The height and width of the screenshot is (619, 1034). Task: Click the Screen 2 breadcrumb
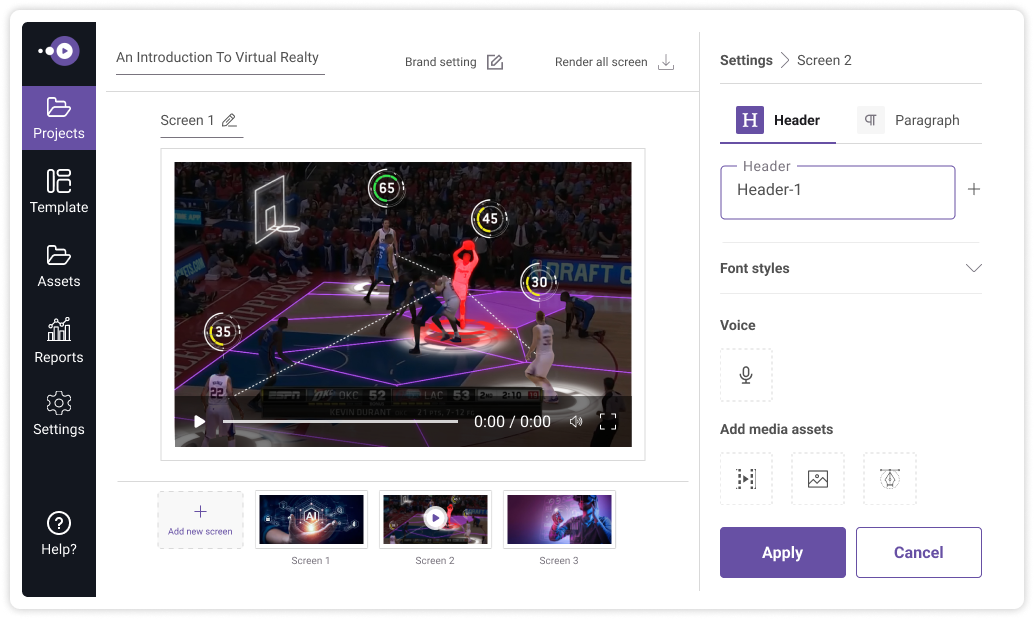(824, 60)
